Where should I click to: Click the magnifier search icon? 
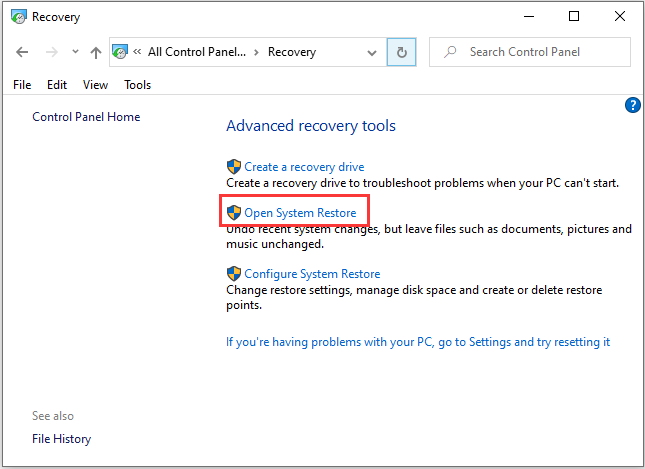click(x=450, y=52)
